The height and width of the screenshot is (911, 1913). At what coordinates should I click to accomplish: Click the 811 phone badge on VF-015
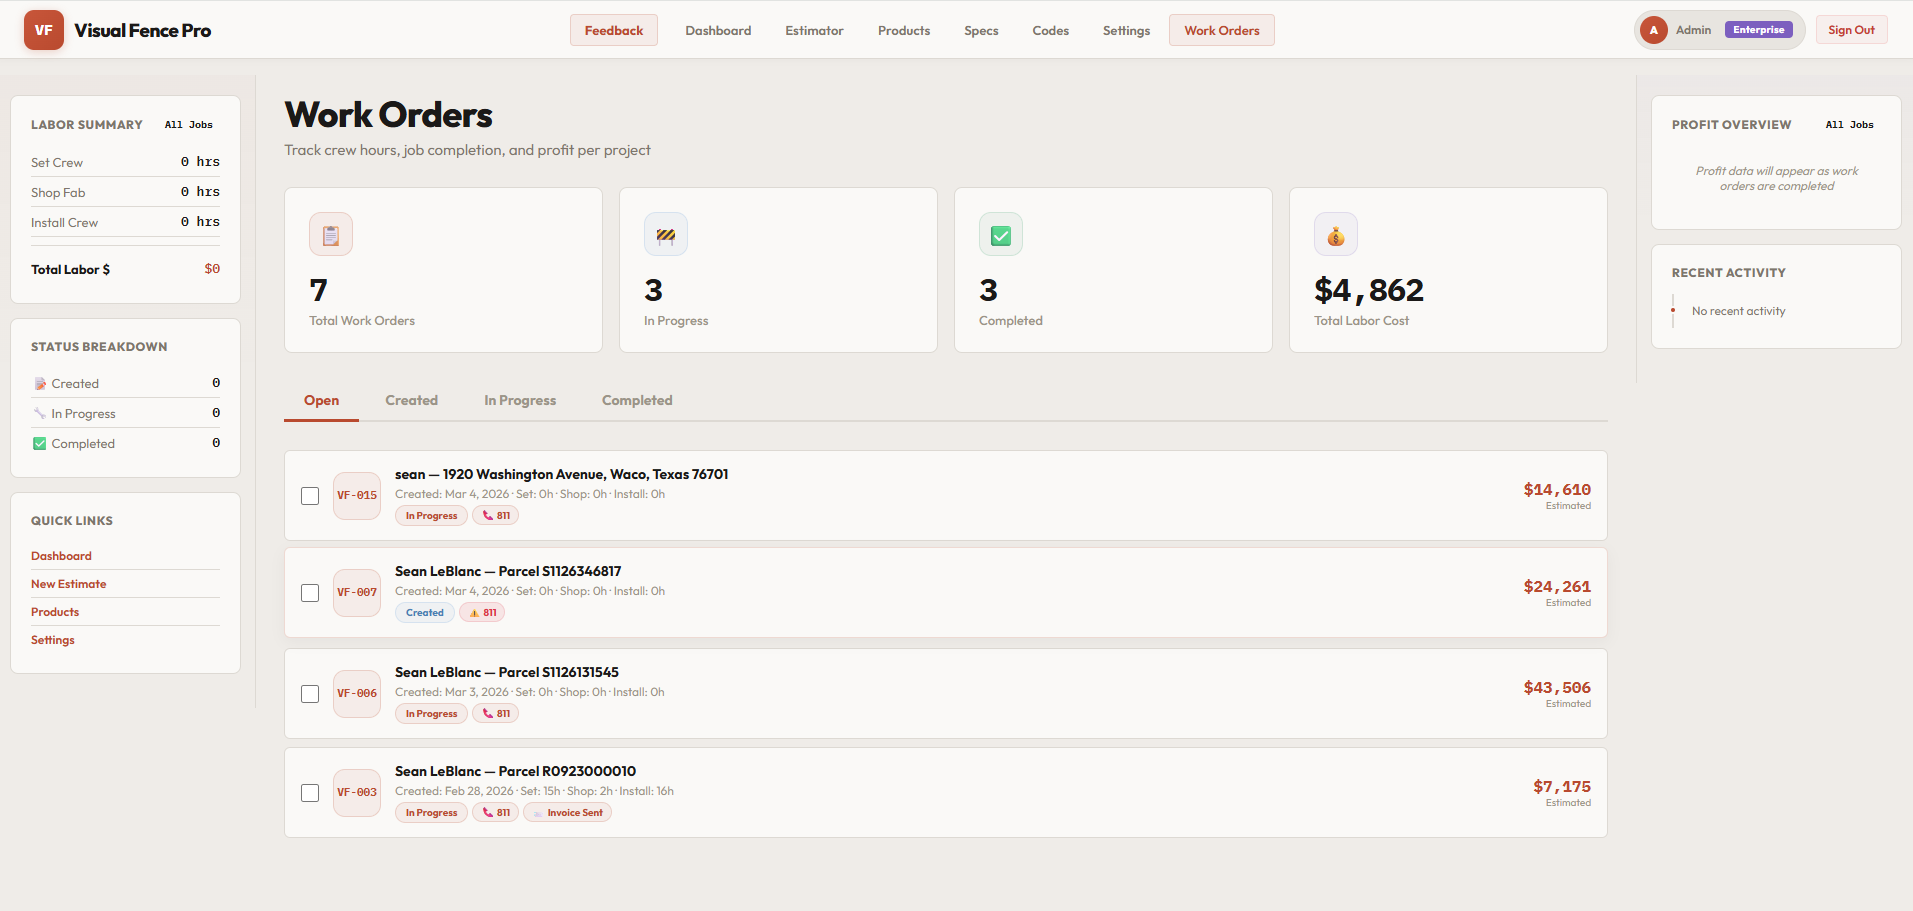[x=496, y=516]
